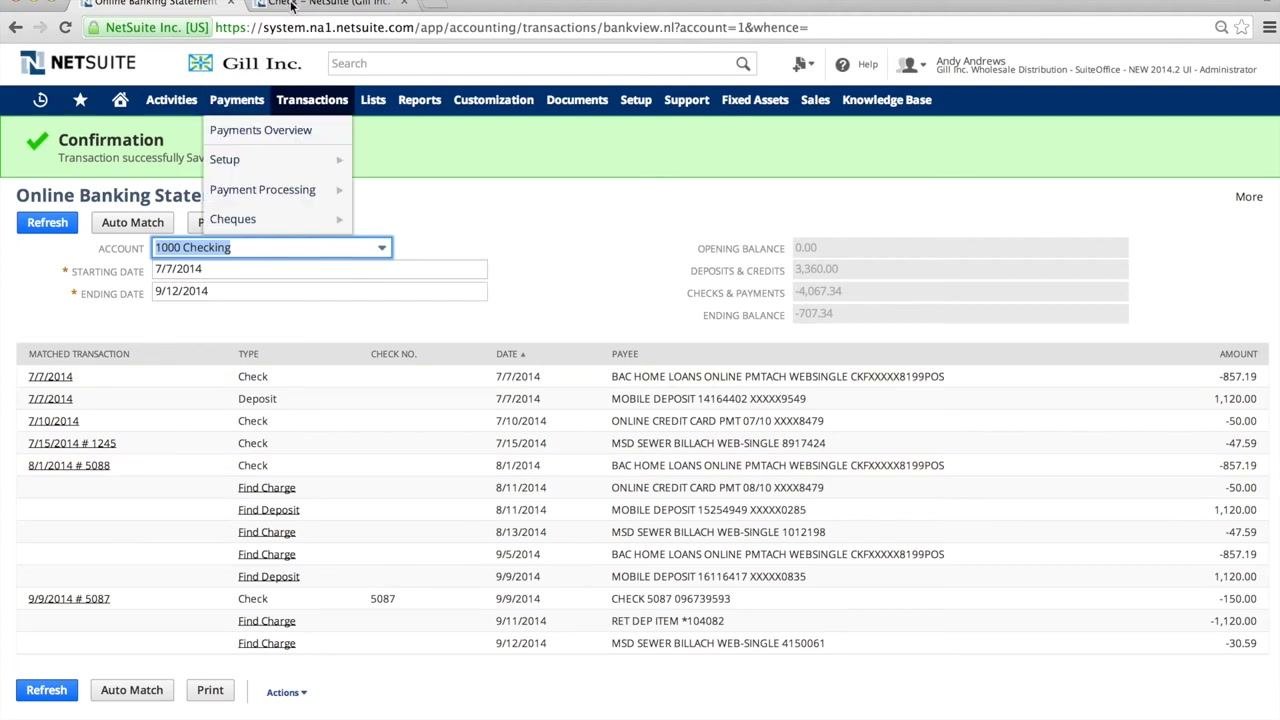Click the browser back arrow
This screenshot has height=720, width=1280.
(x=16, y=27)
